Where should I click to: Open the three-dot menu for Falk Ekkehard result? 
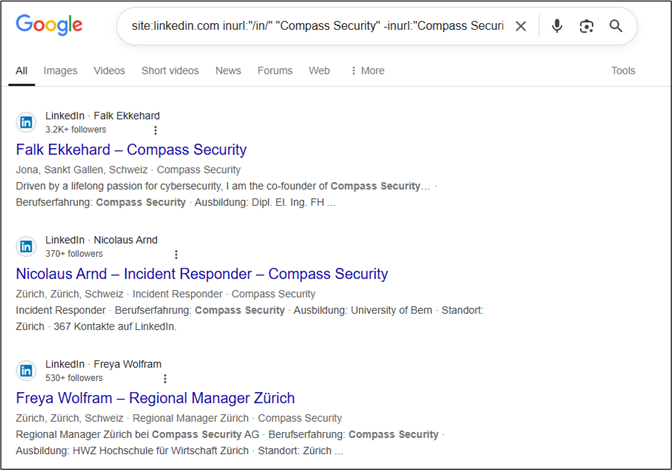(x=156, y=130)
